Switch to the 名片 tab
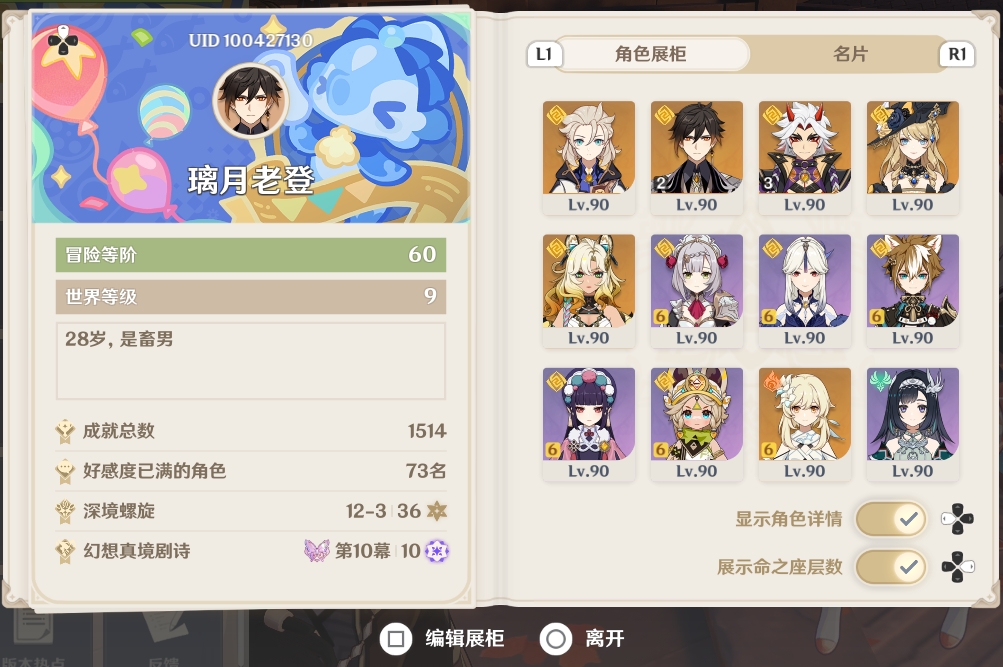This screenshot has width=1003, height=667. (x=849, y=54)
